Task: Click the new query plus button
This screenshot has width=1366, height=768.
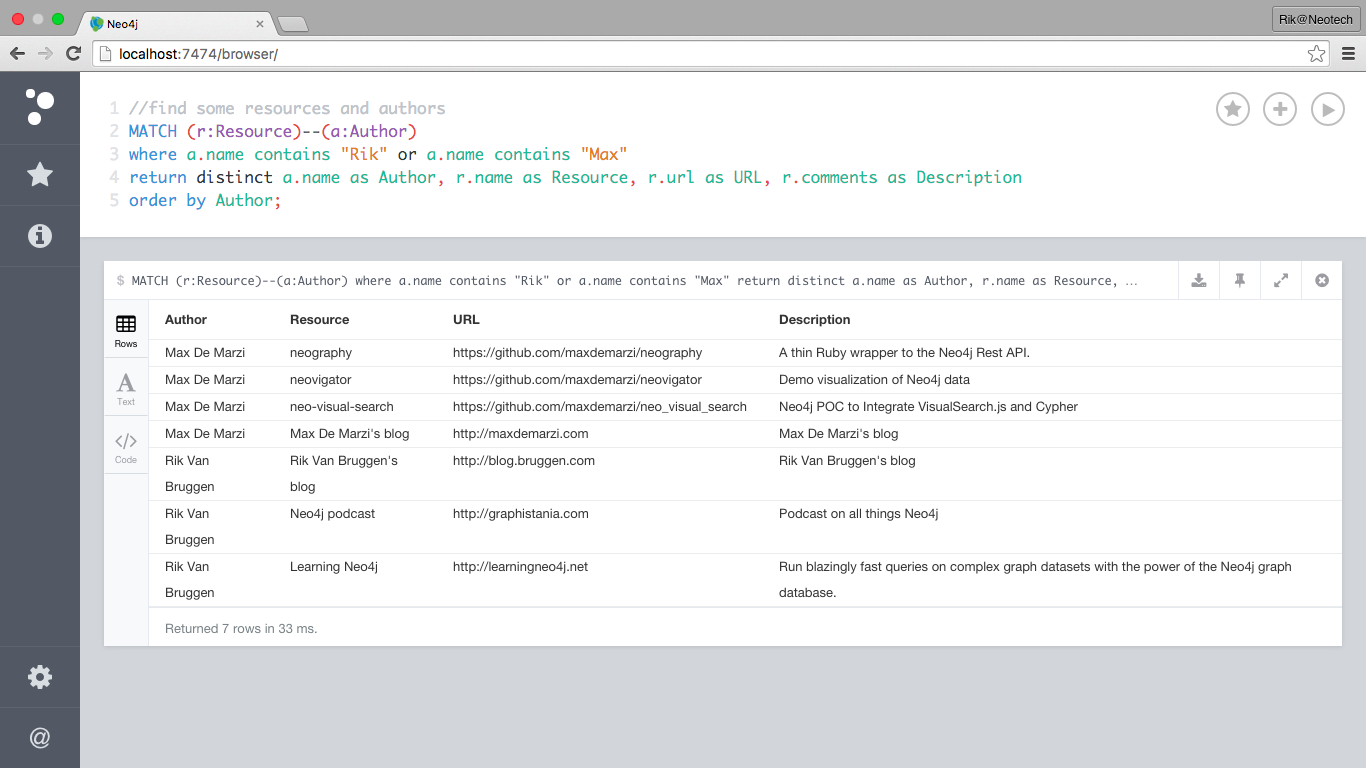Action: (1280, 109)
